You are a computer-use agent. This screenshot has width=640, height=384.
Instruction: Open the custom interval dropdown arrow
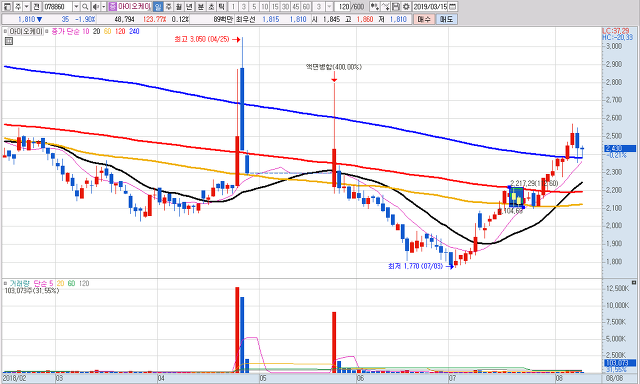pos(329,7)
